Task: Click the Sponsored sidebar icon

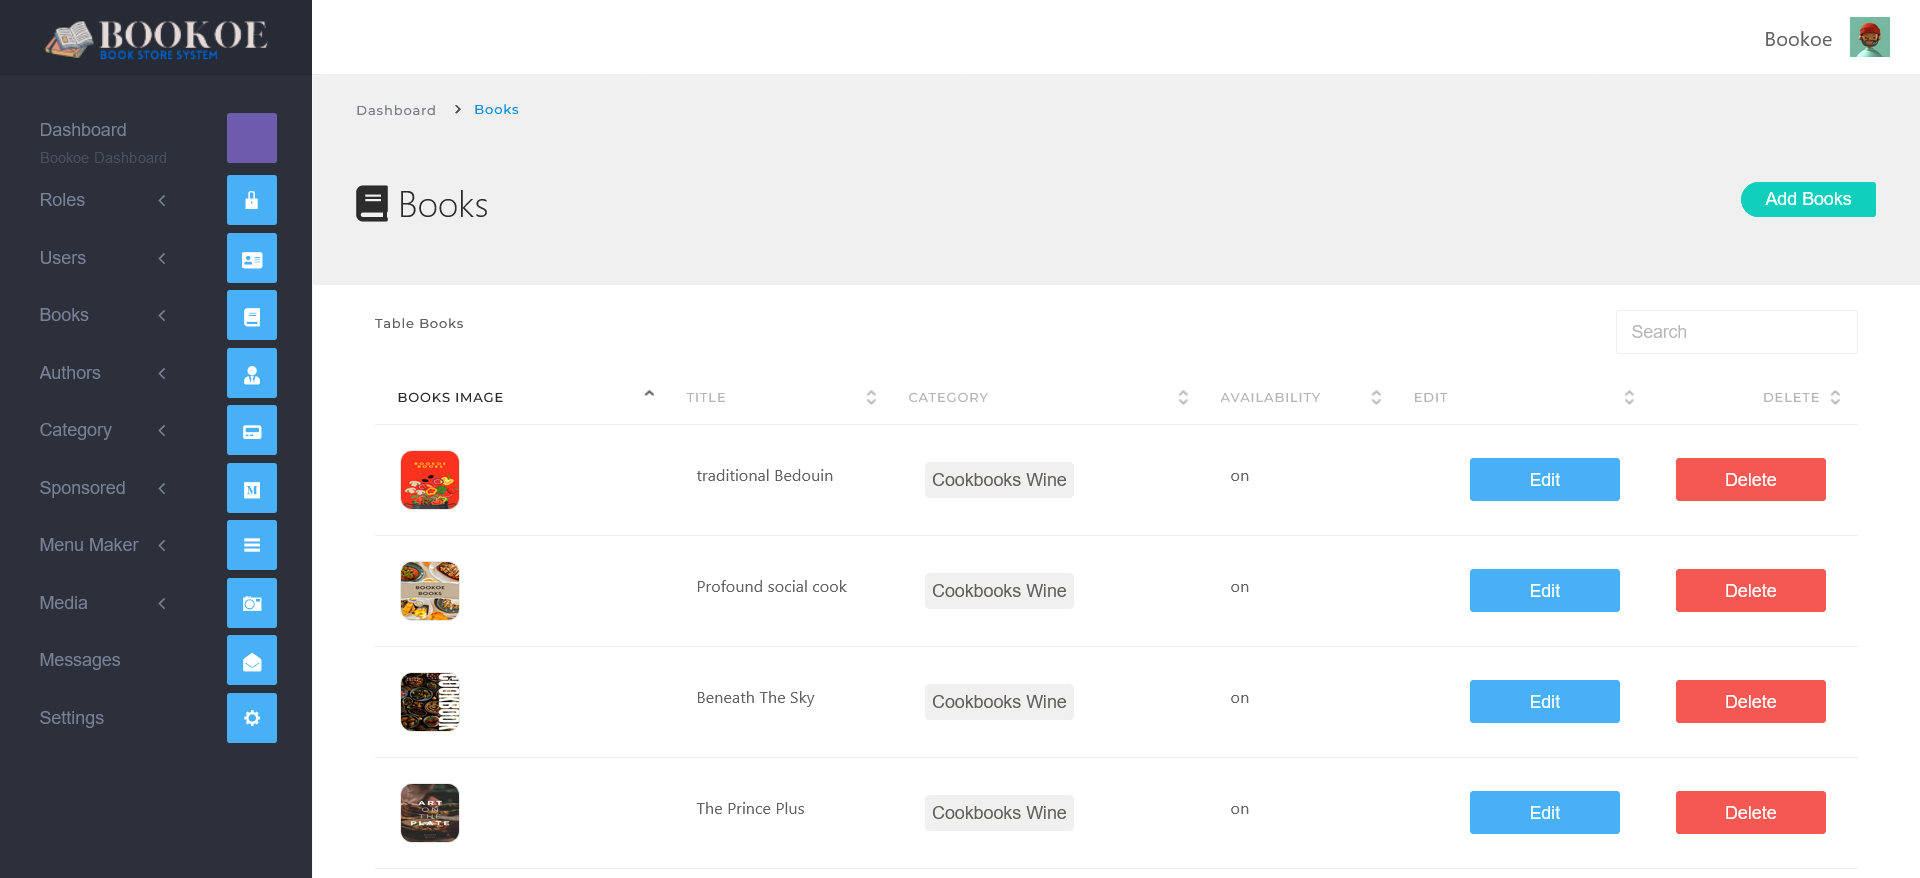Action: 251,488
